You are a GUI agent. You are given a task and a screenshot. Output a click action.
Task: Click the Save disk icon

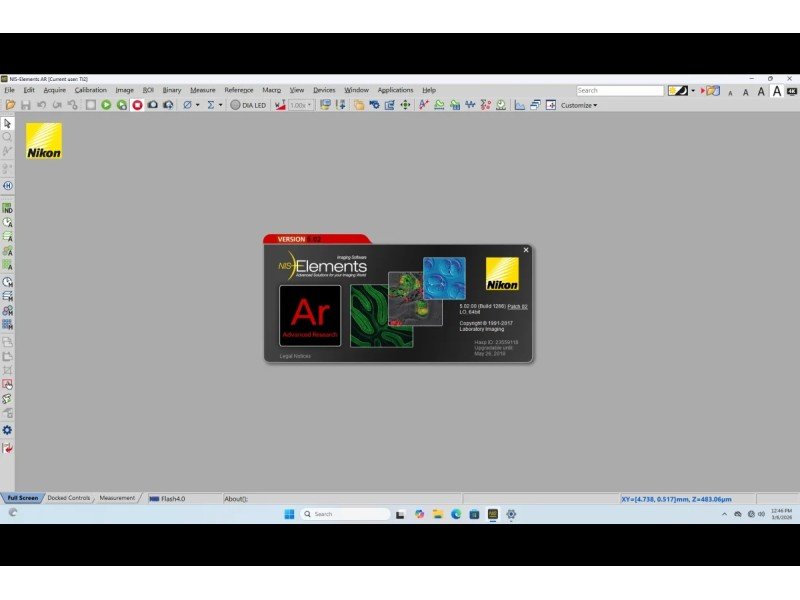(26, 105)
